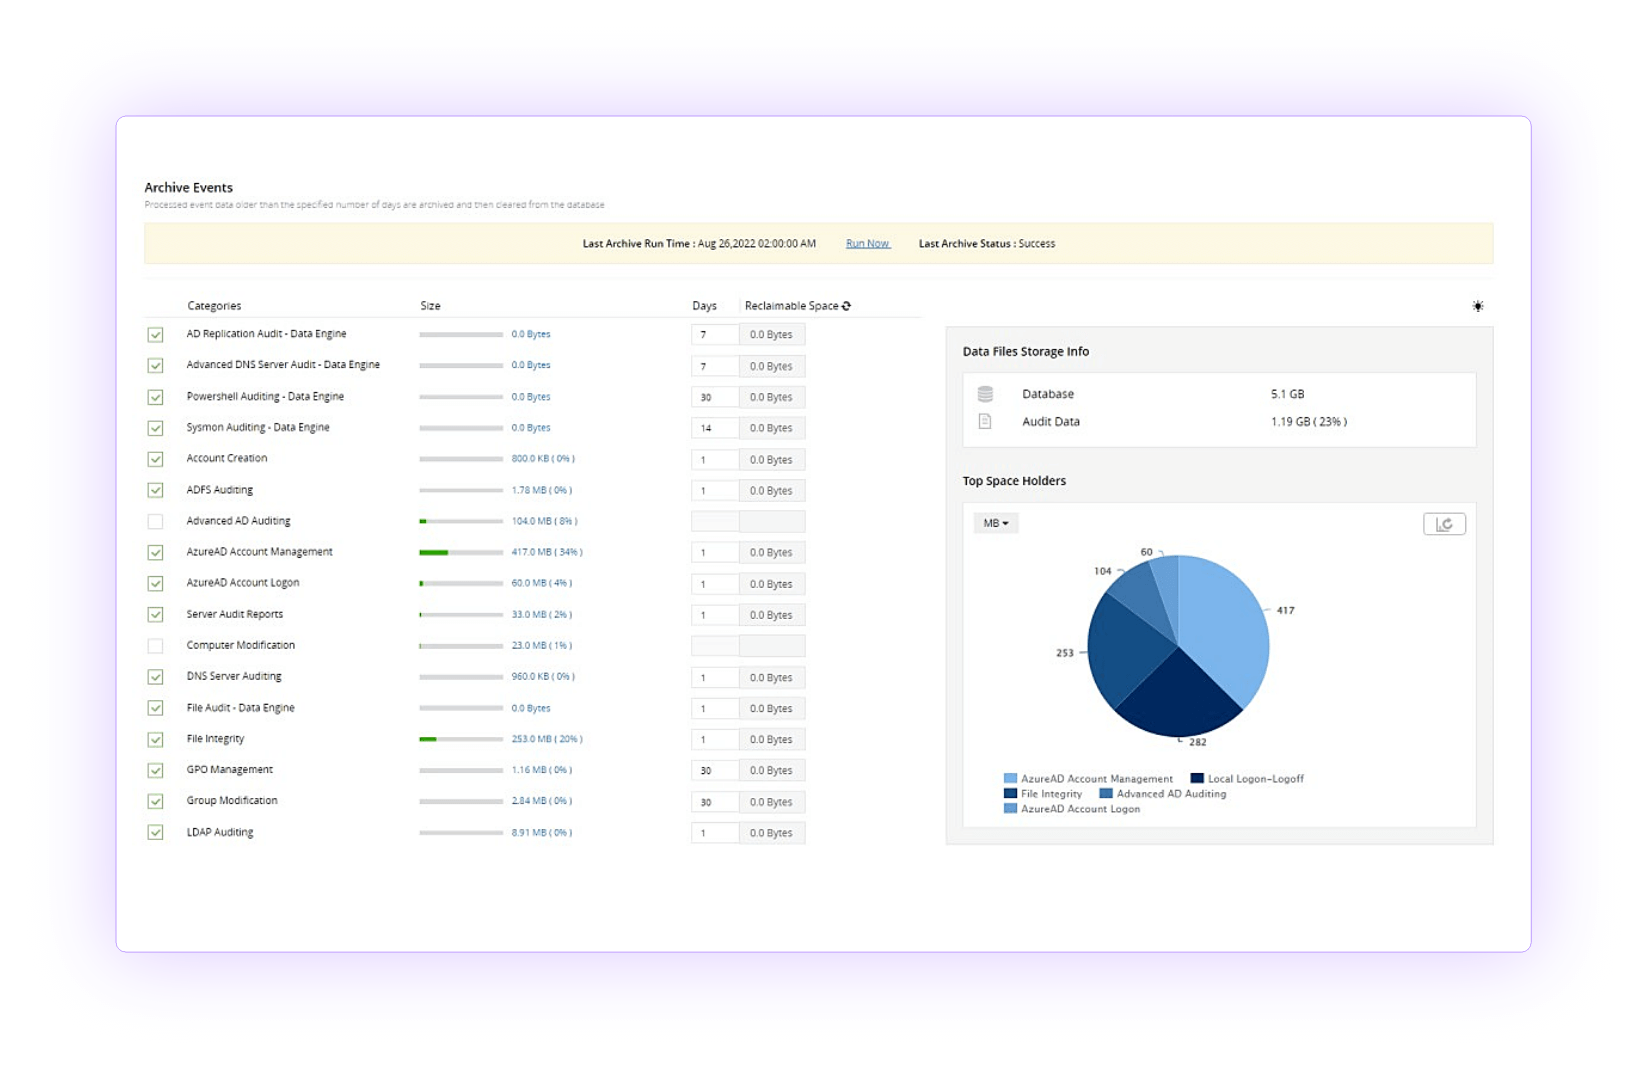Click the 33.0 MB (2%) size link

click(542, 615)
